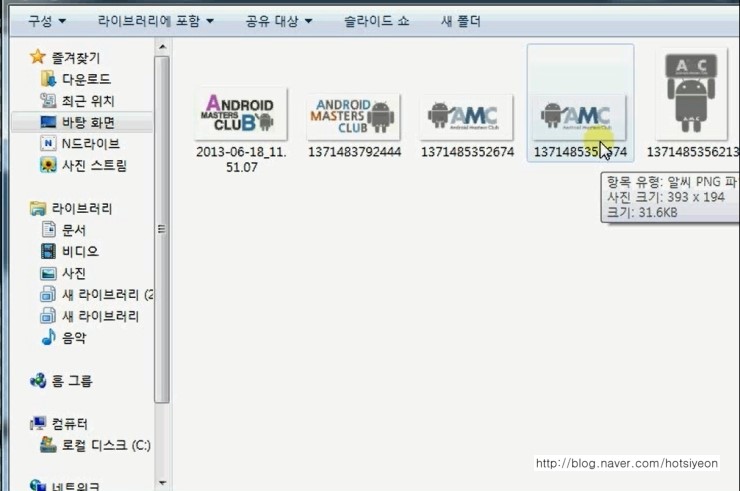Viewport: 740px width, 491px height.
Task: Click the second 새 라이브러리 icon
Action: click(48, 315)
